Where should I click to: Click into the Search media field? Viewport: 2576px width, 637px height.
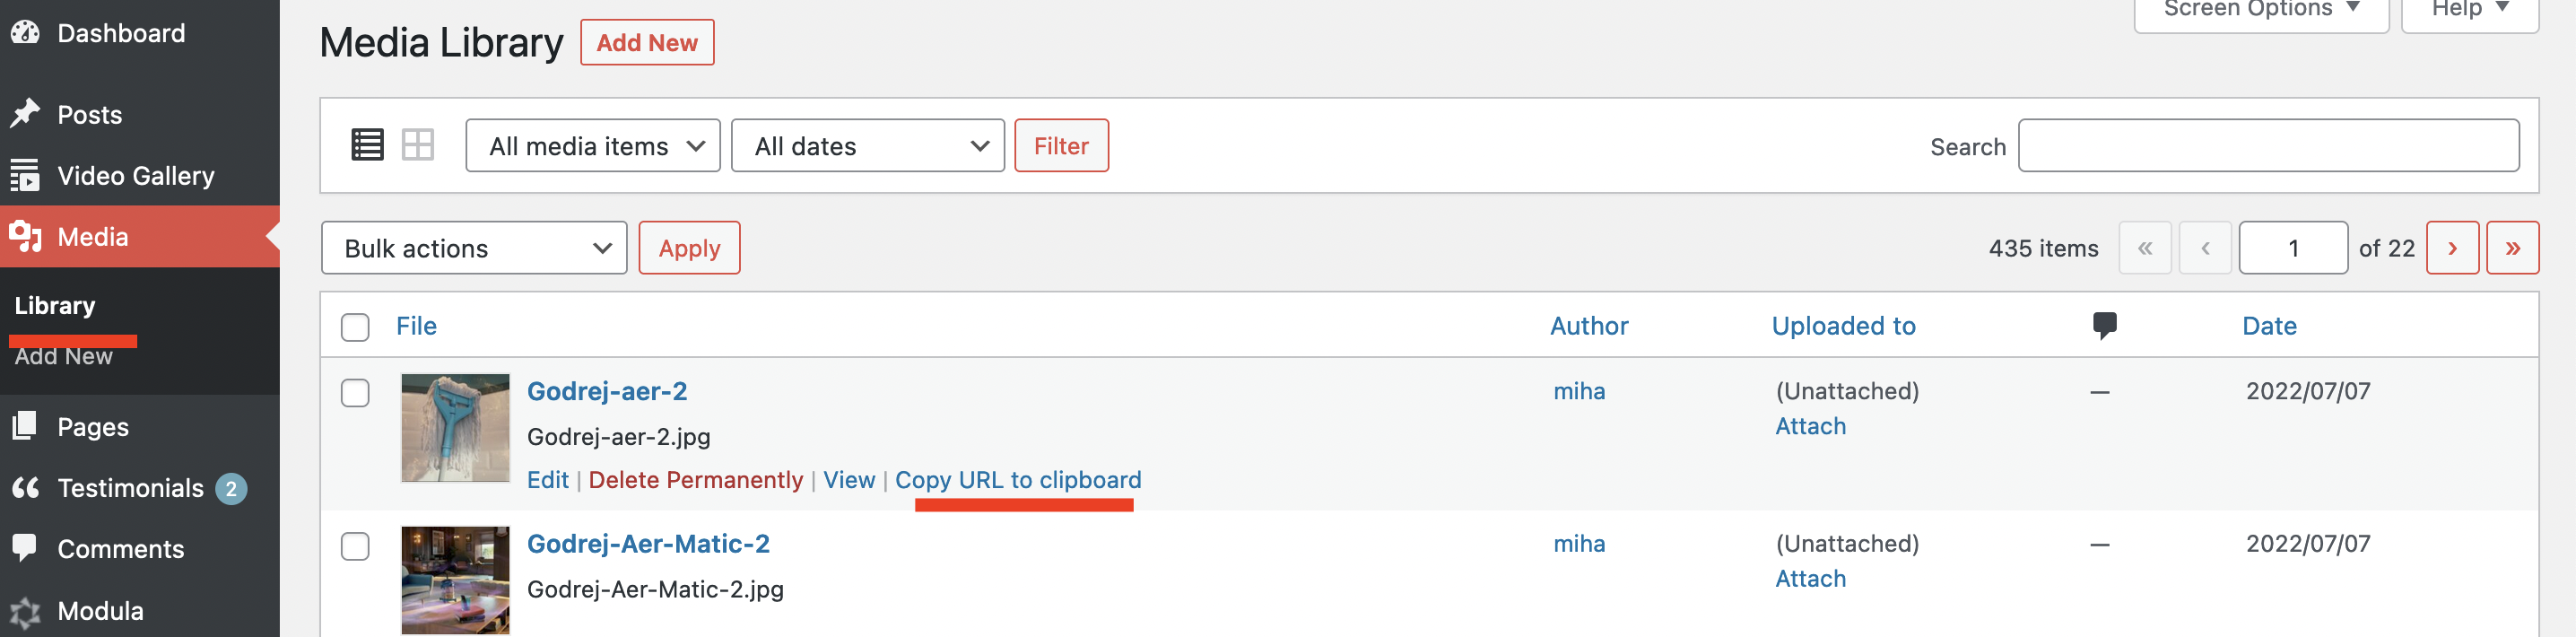coord(2267,146)
